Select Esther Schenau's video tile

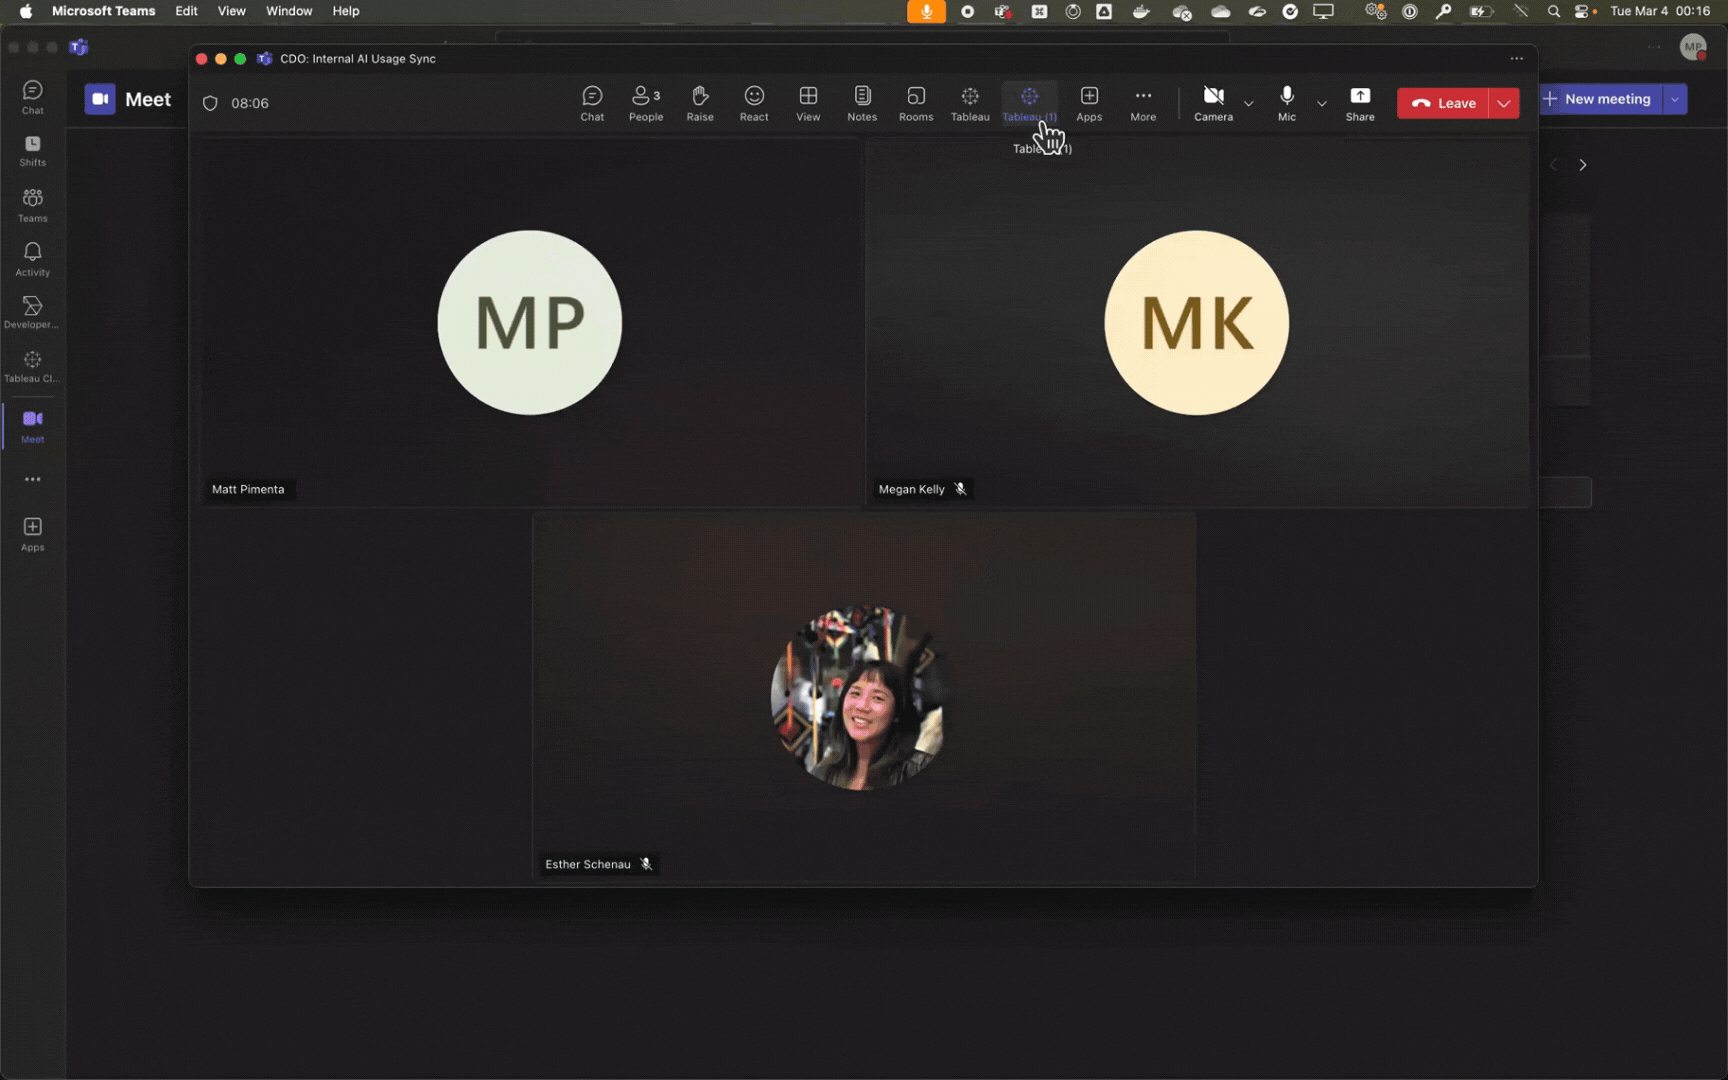[x=863, y=697]
